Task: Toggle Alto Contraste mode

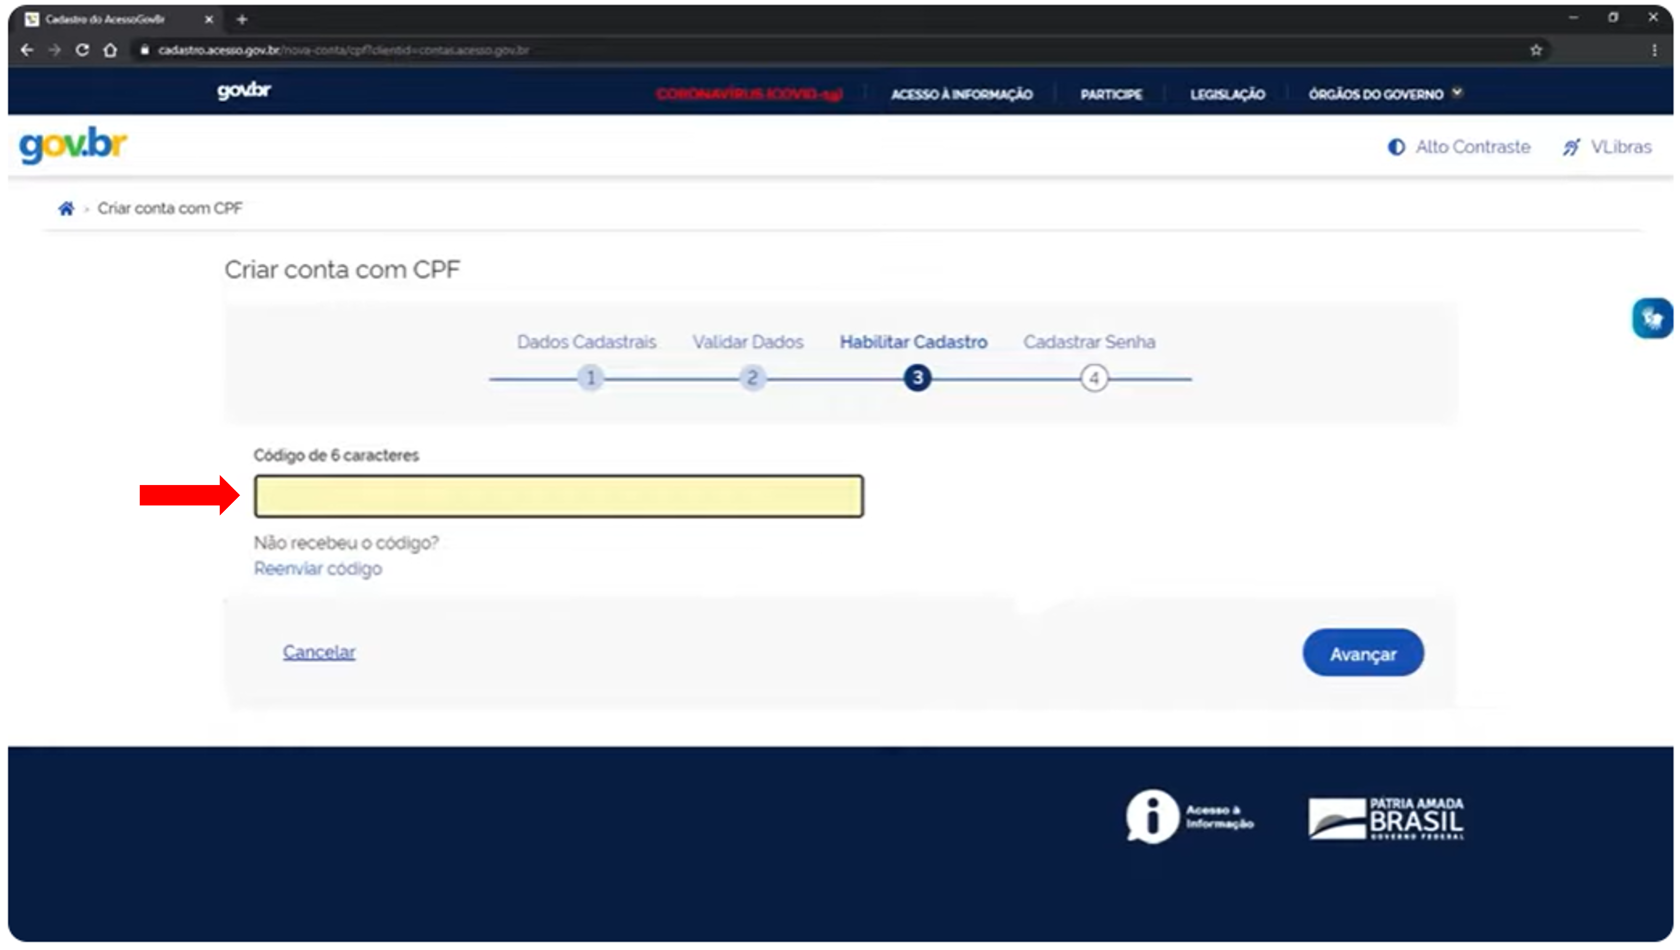Action: [1459, 147]
